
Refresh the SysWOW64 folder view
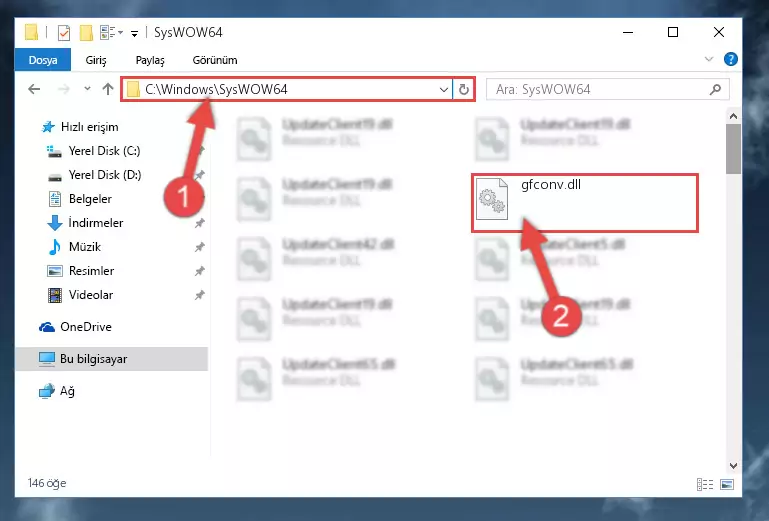[x=463, y=89]
